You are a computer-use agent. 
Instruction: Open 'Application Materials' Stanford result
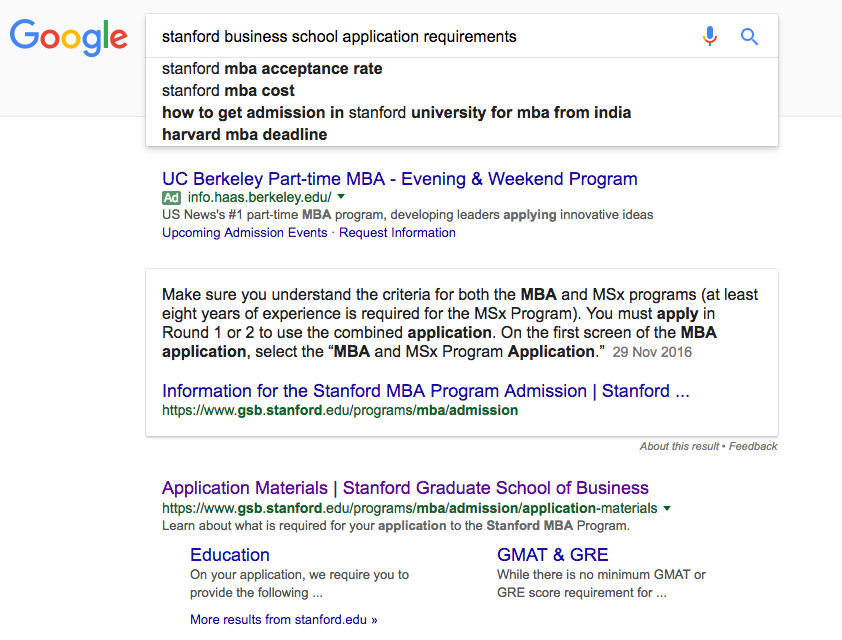[405, 488]
